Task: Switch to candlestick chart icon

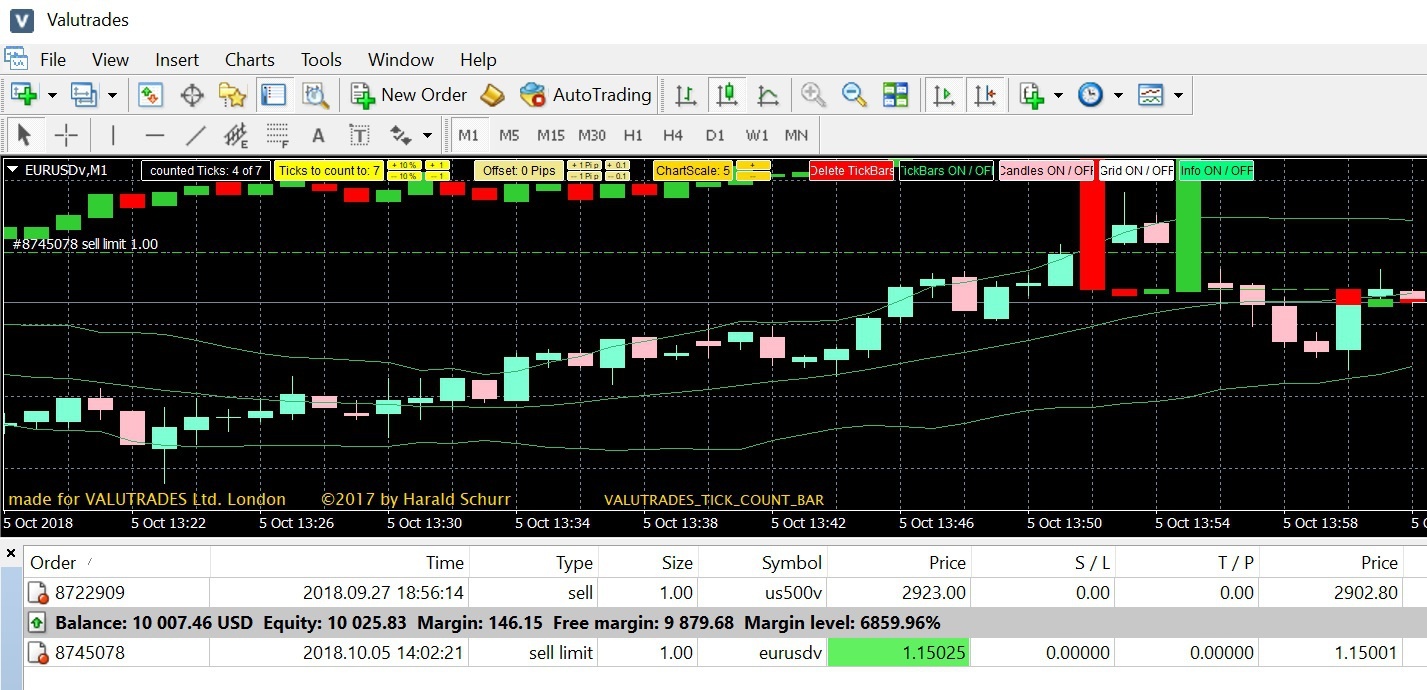Action: click(x=727, y=95)
